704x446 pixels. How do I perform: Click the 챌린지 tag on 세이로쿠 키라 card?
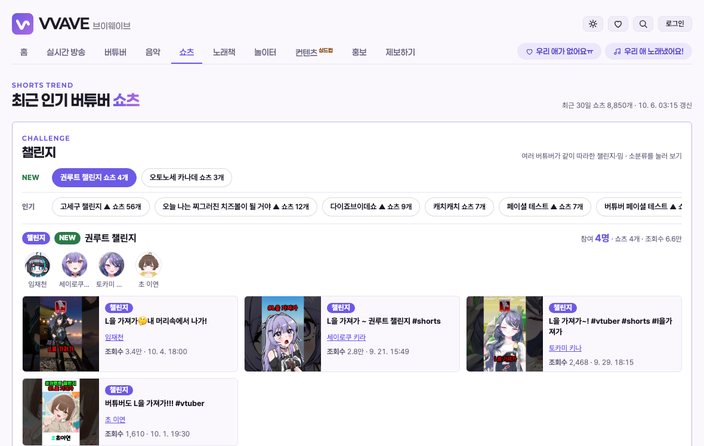(x=341, y=308)
